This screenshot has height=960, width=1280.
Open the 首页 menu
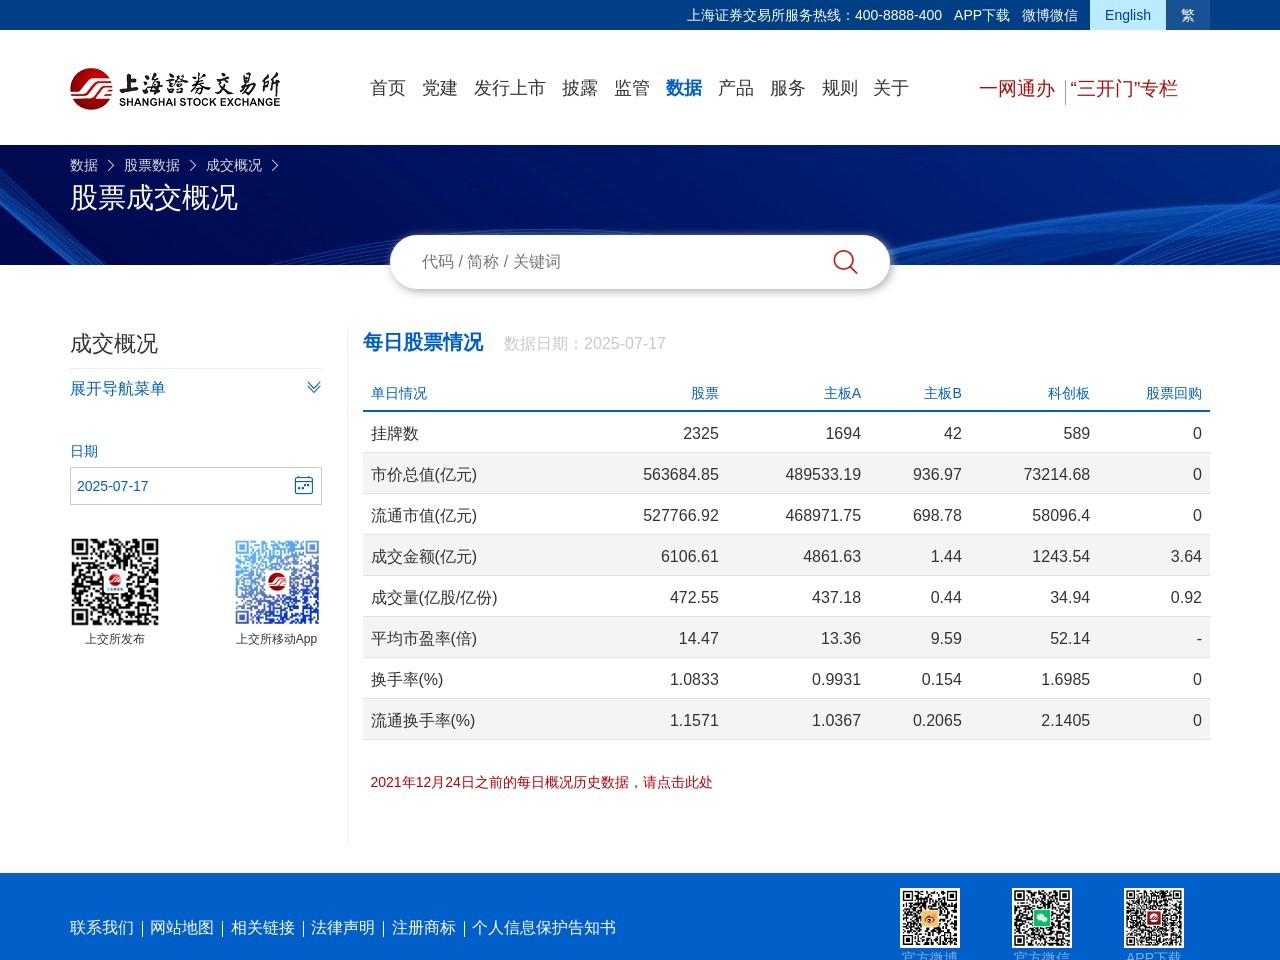tap(388, 88)
